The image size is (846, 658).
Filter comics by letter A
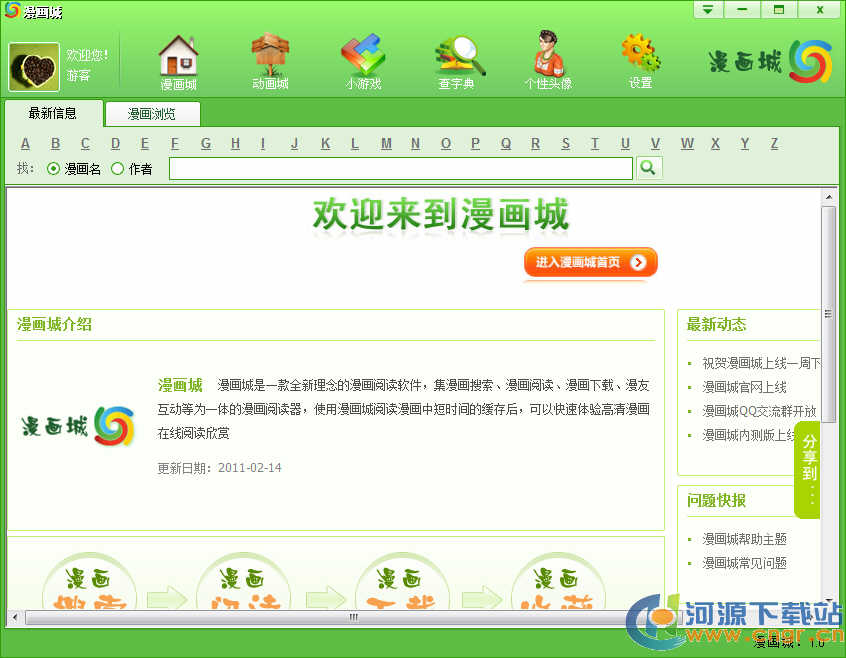tap(25, 143)
